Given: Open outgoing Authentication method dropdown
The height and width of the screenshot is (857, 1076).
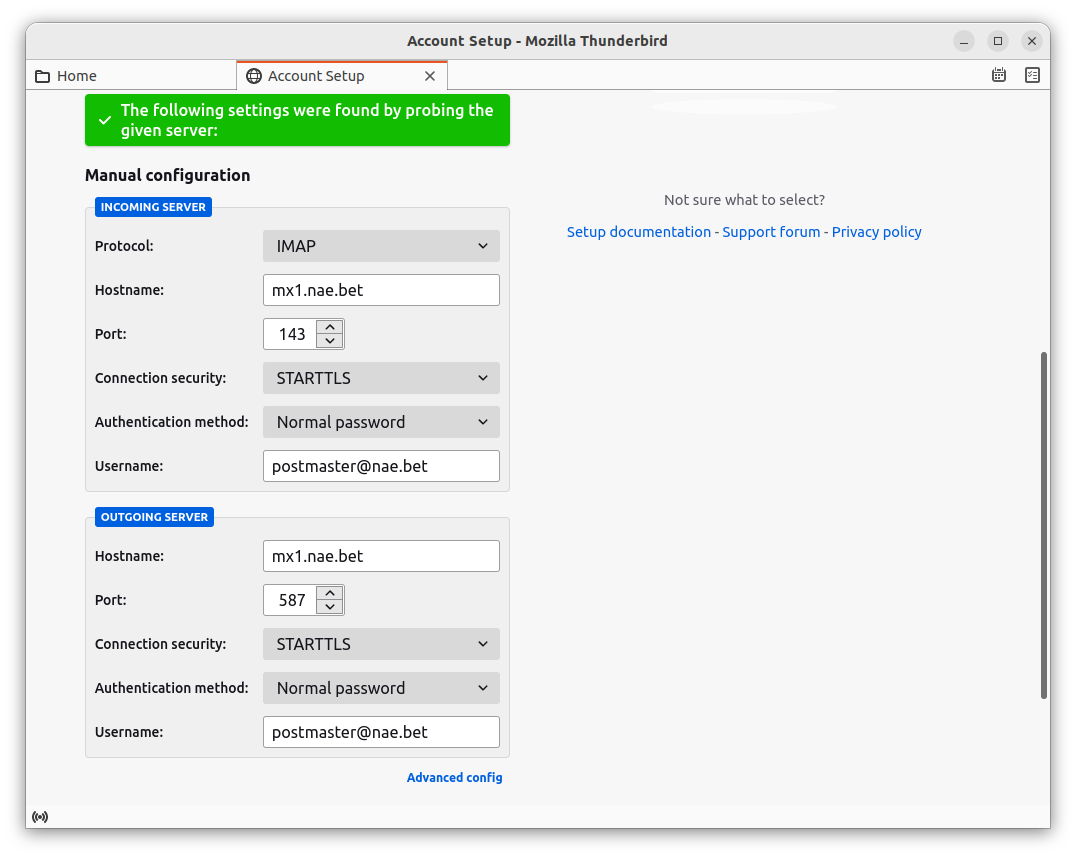Looking at the screenshot, I should [381, 688].
